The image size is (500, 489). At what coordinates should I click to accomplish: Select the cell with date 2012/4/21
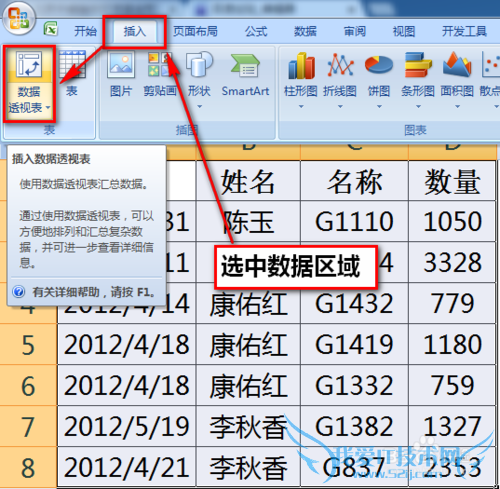[x=127, y=467]
